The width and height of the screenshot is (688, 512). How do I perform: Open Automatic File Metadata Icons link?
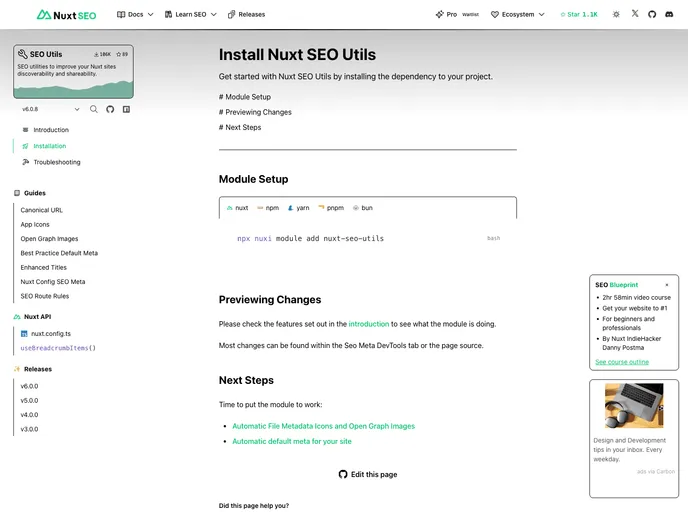(x=323, y=426)
